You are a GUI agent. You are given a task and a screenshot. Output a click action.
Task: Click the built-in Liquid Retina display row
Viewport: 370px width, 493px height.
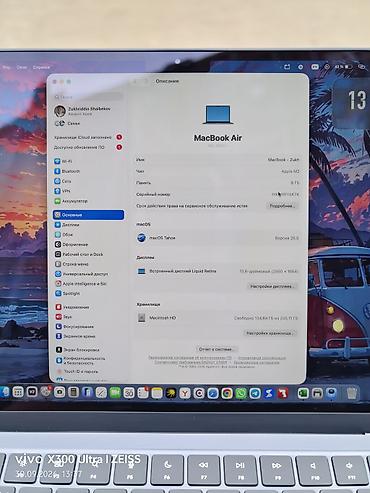217,271
